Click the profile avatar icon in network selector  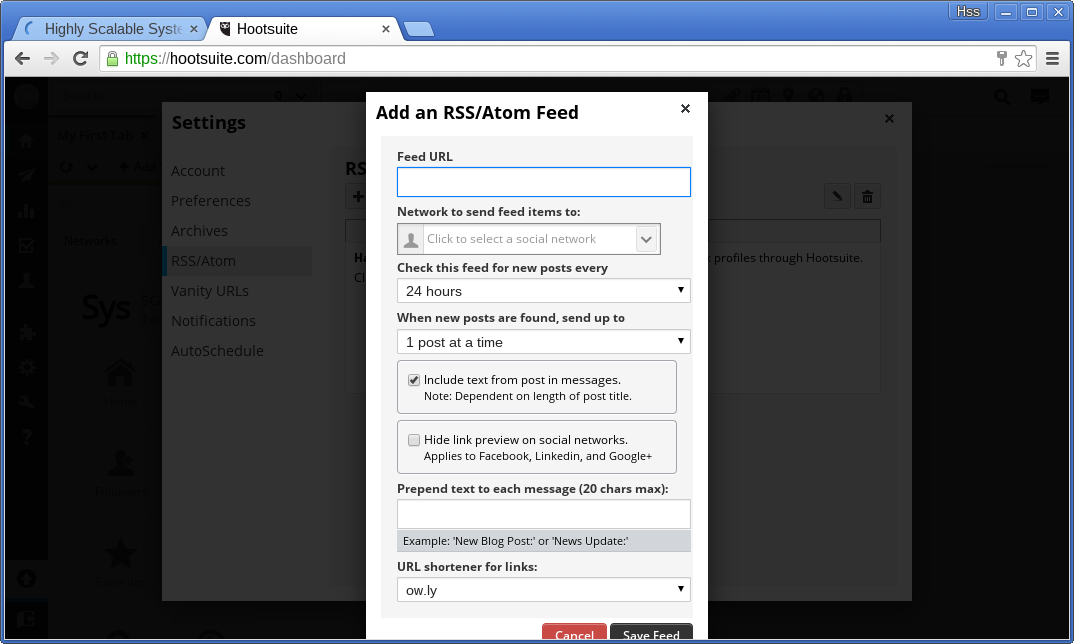tap(411, 239)
